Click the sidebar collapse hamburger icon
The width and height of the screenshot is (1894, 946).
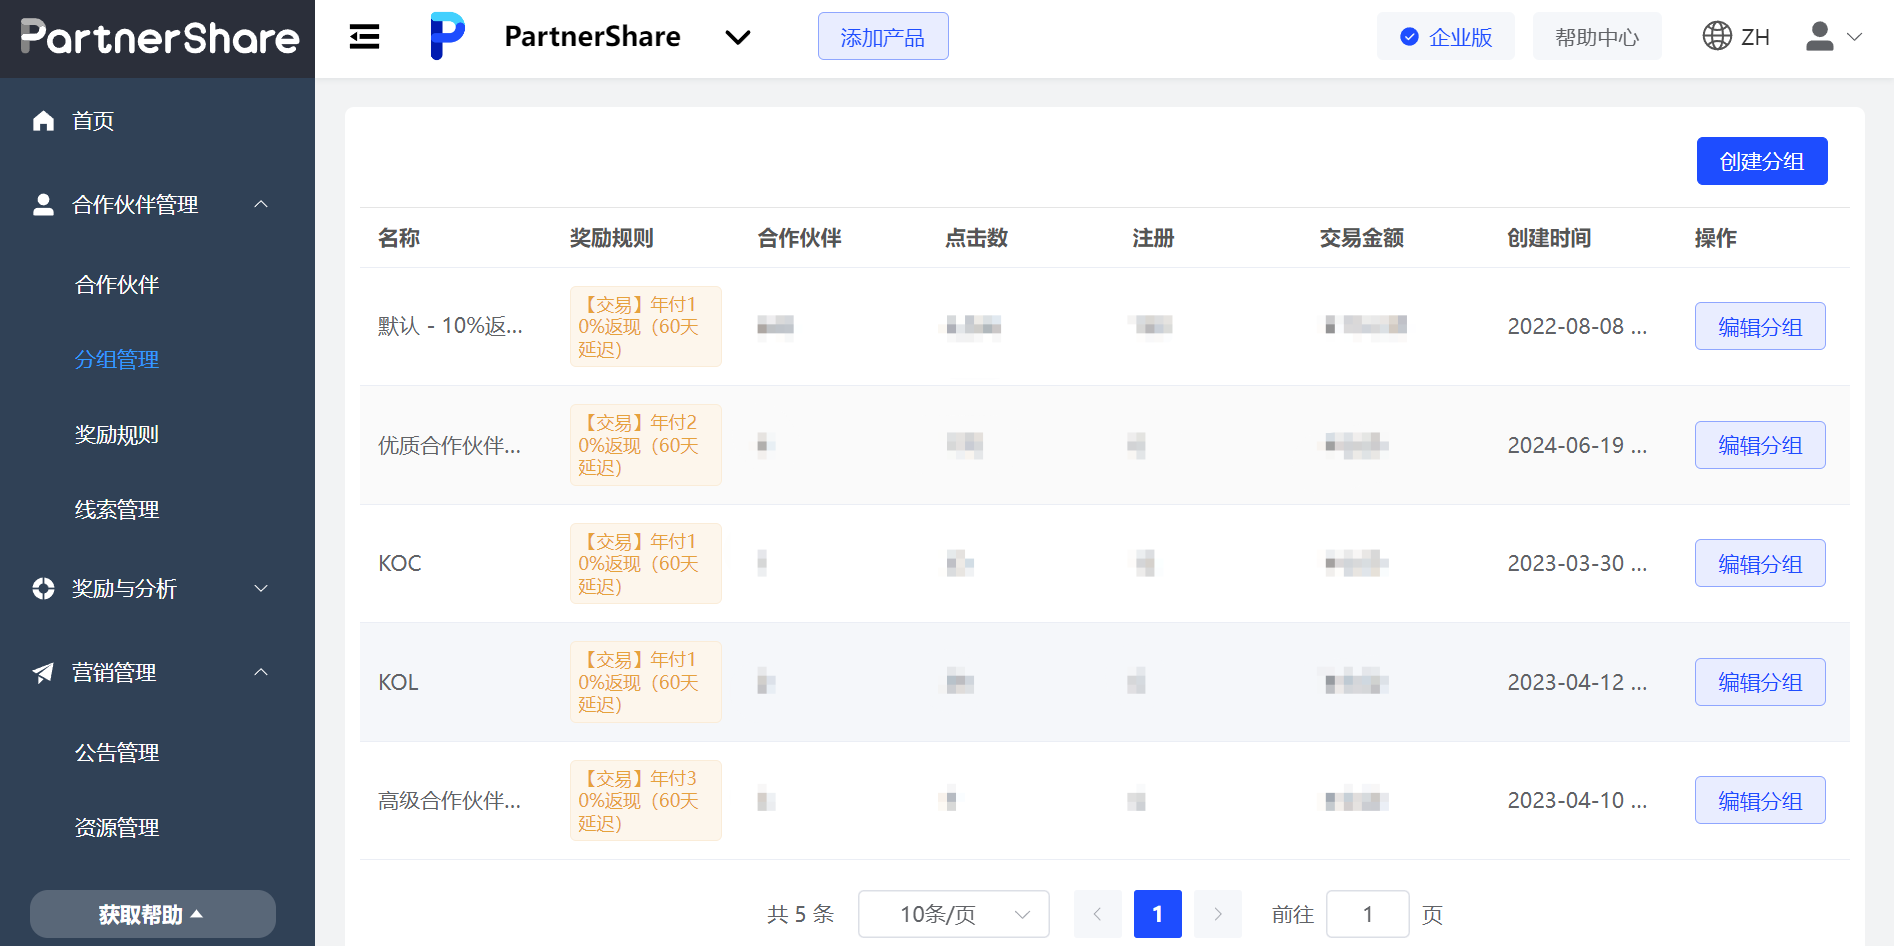(x=364, y=37)
